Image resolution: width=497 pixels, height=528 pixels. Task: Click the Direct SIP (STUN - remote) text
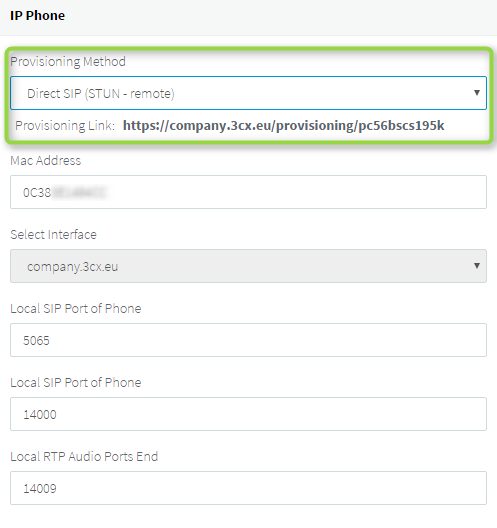pyautogui.click(x=101, y=94)
